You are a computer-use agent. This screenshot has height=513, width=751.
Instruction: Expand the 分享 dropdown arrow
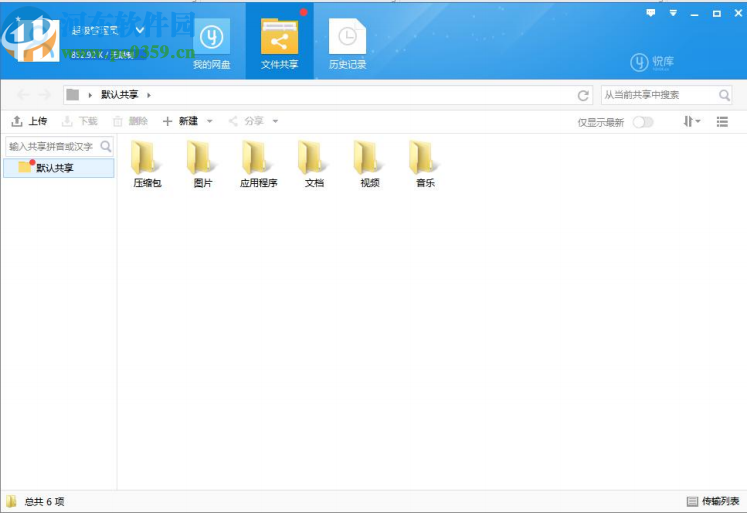point(275,121)
